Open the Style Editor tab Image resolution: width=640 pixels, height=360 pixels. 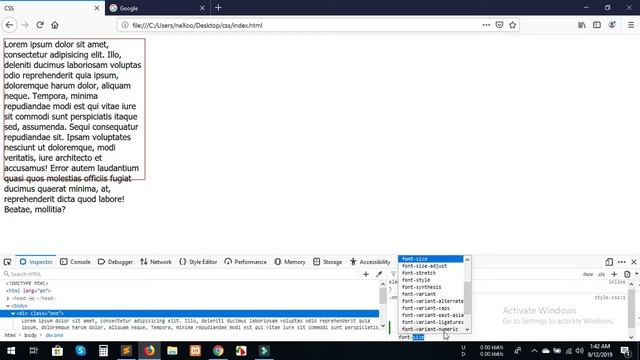click(198, 262)
